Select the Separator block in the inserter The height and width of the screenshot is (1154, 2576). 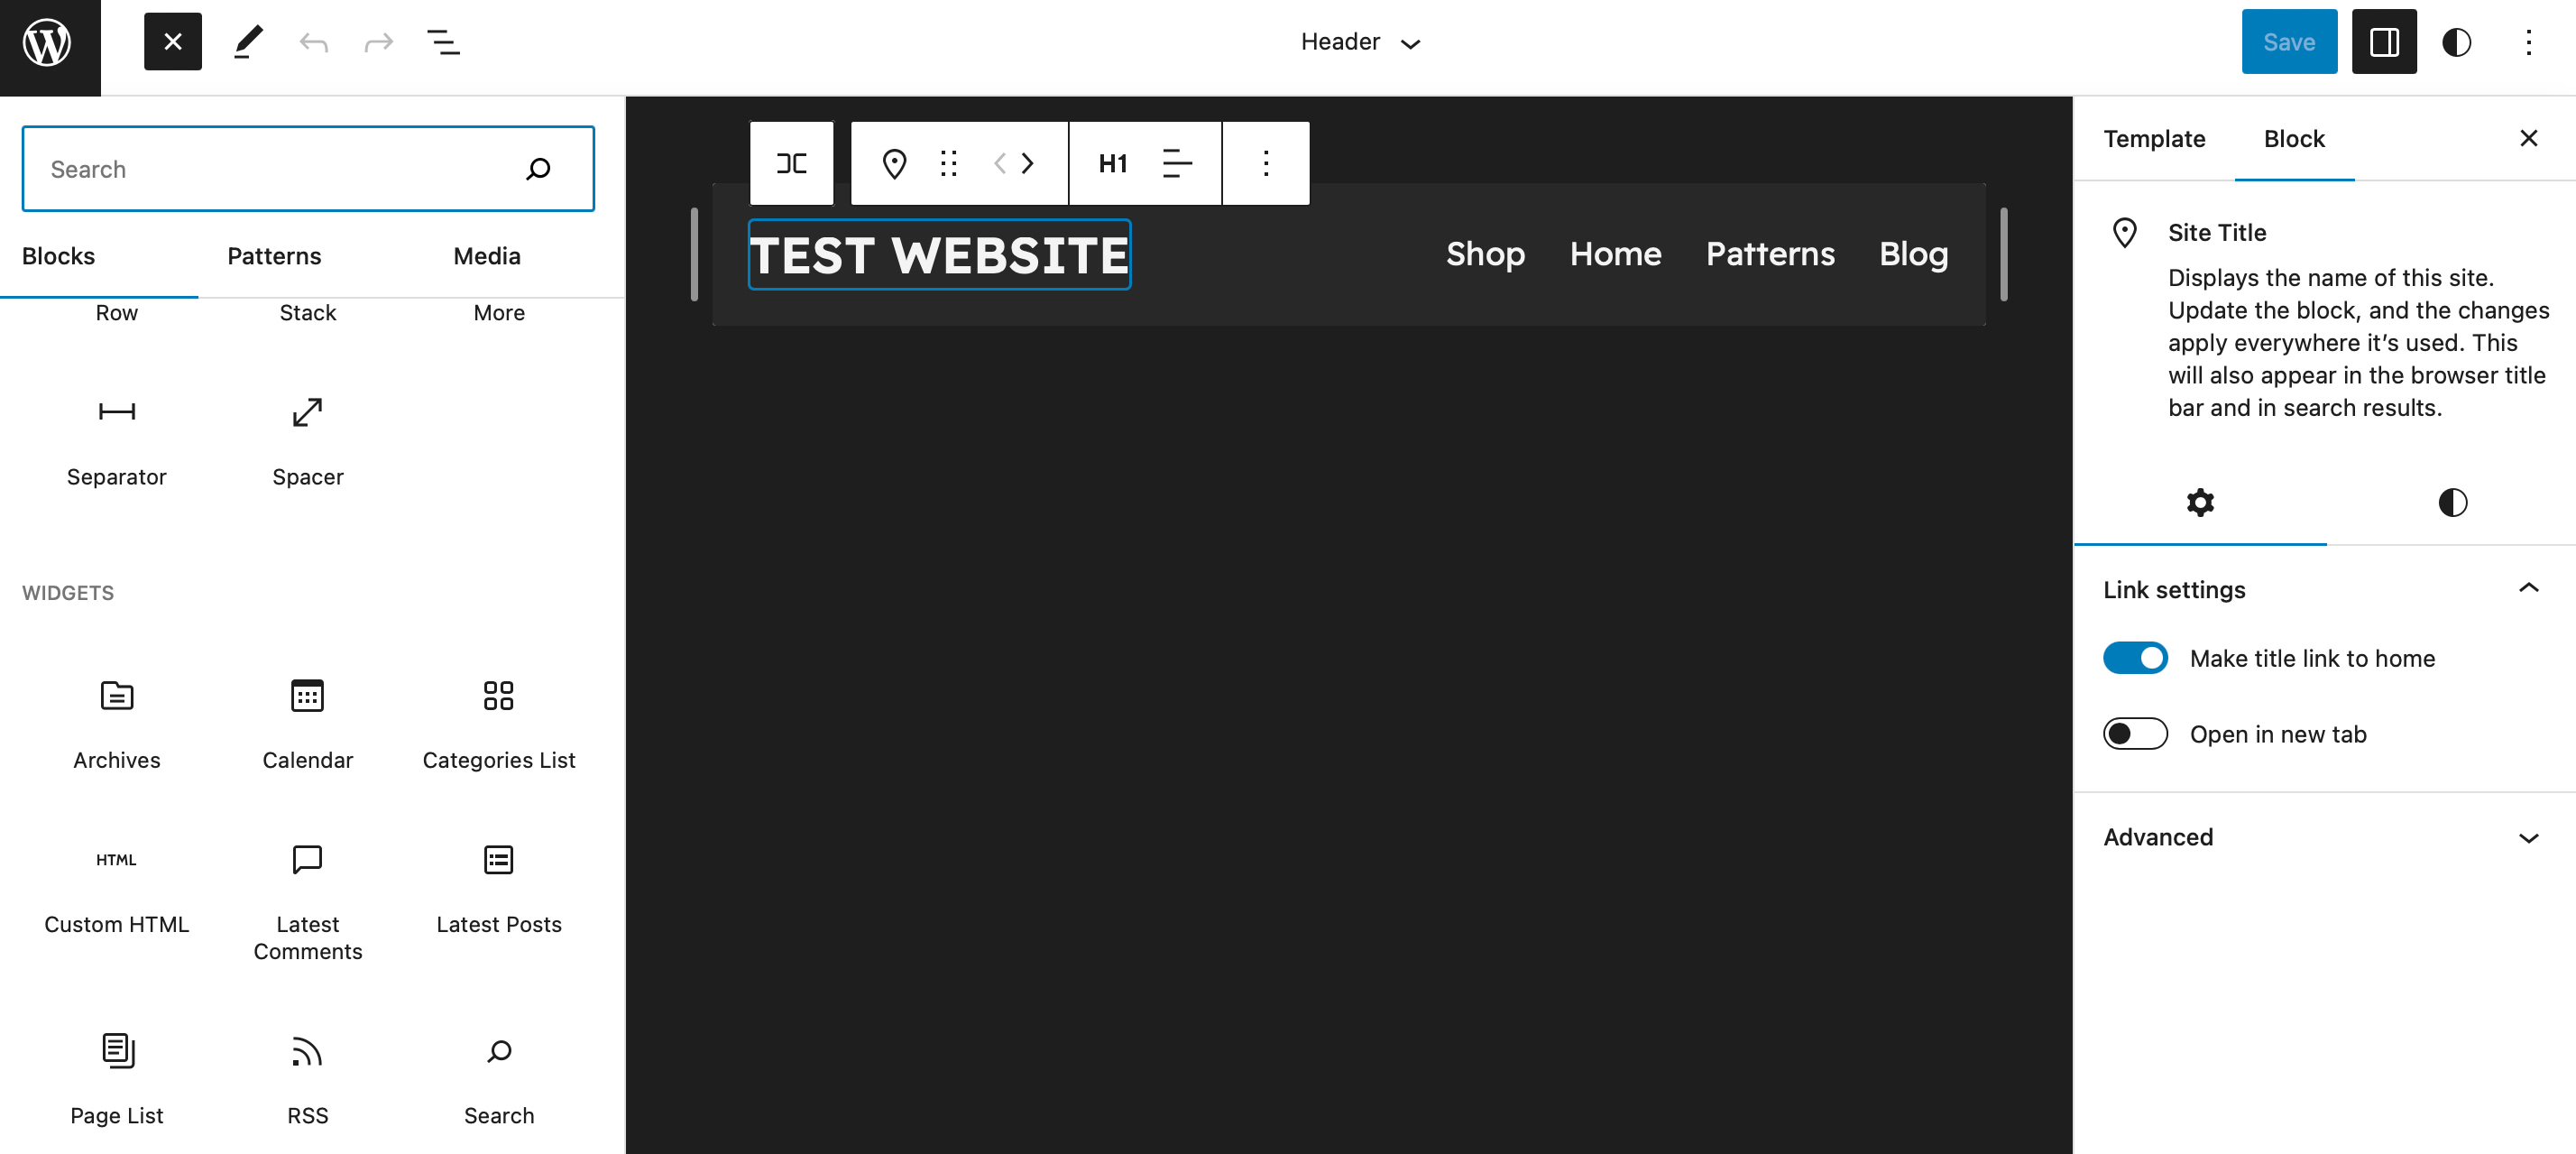(x=116, y=440)
